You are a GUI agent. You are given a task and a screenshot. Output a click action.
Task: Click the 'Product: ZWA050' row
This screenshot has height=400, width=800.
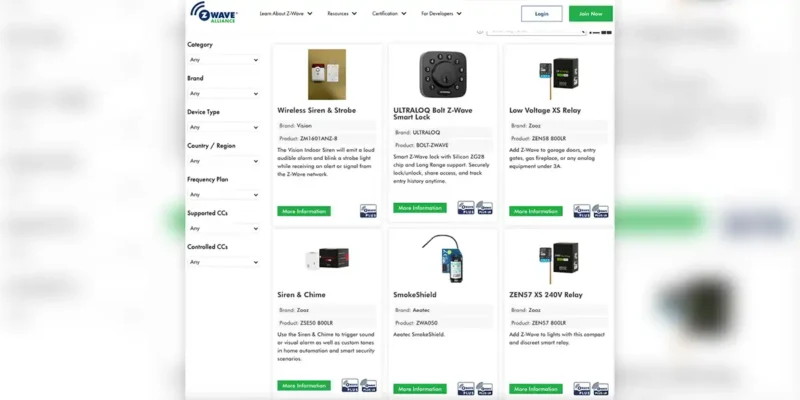443,323
